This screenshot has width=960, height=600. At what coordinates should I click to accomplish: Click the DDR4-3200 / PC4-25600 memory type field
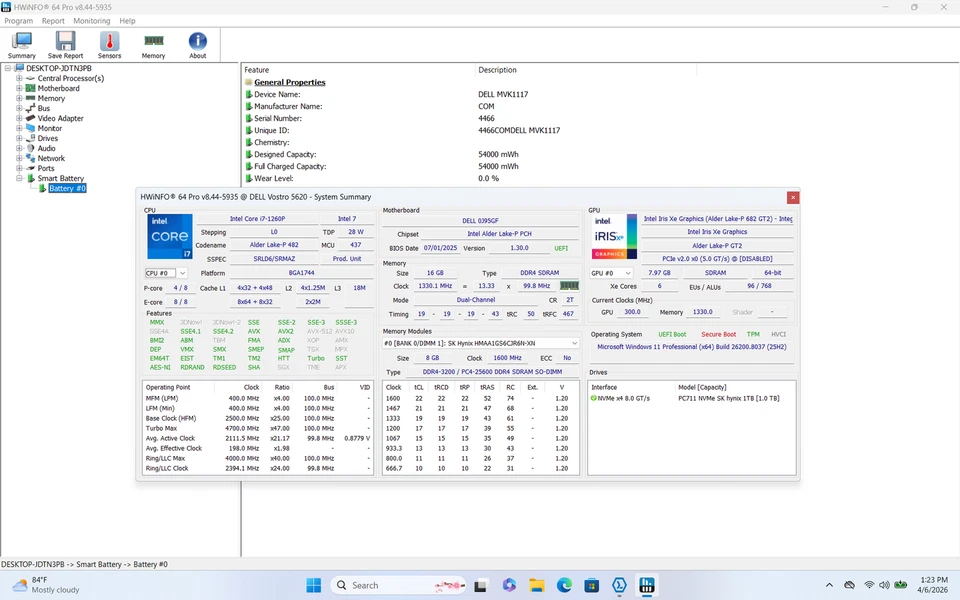tap(492, 372)
